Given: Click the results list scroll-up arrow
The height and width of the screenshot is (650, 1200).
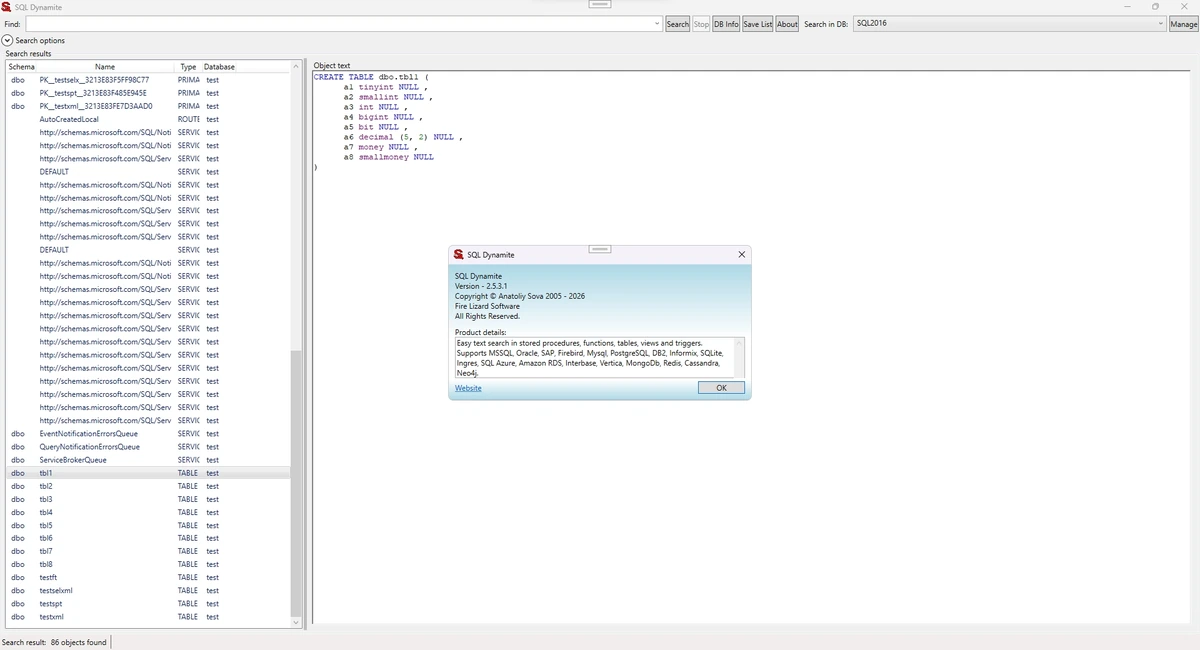Looking at the screenshot, I should coord(296,67).
